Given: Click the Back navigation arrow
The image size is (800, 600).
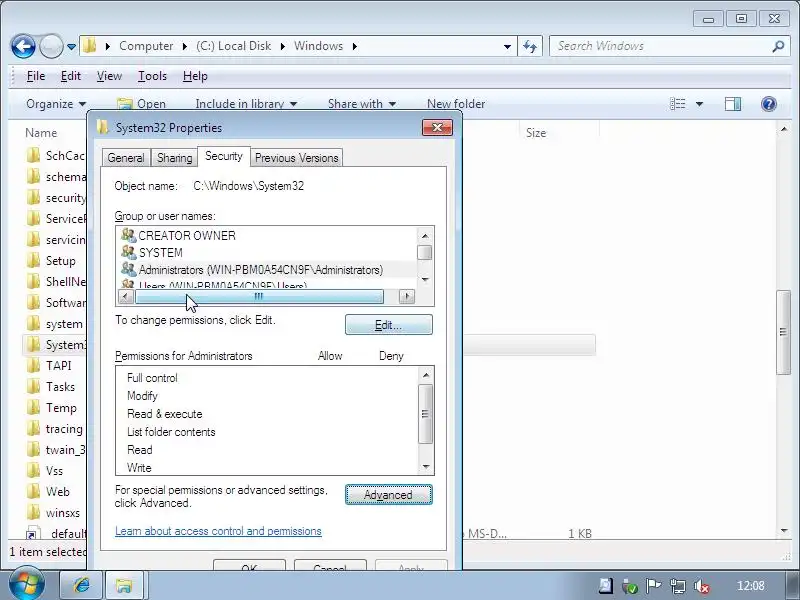Looking at the screenshot, I should click(x=23, y=46).
